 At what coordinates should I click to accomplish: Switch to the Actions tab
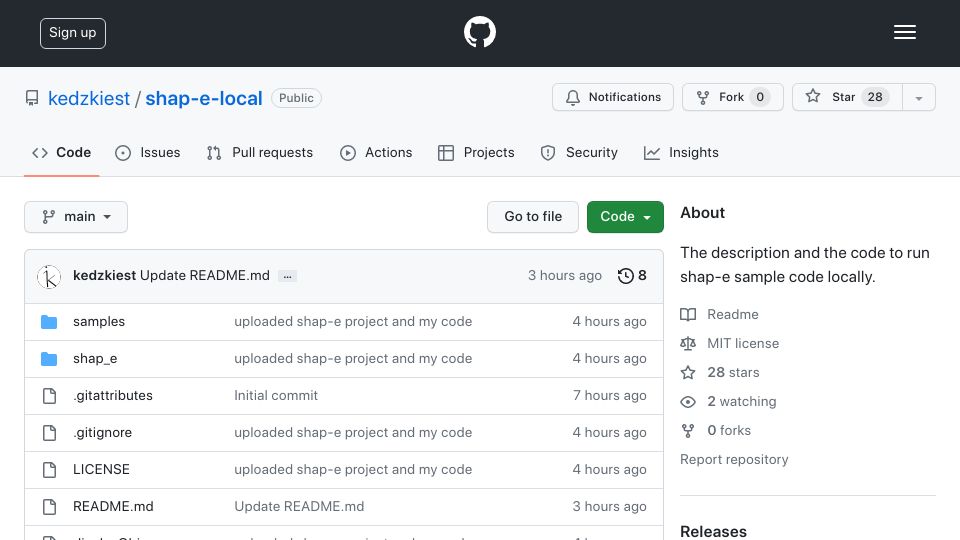376,152
